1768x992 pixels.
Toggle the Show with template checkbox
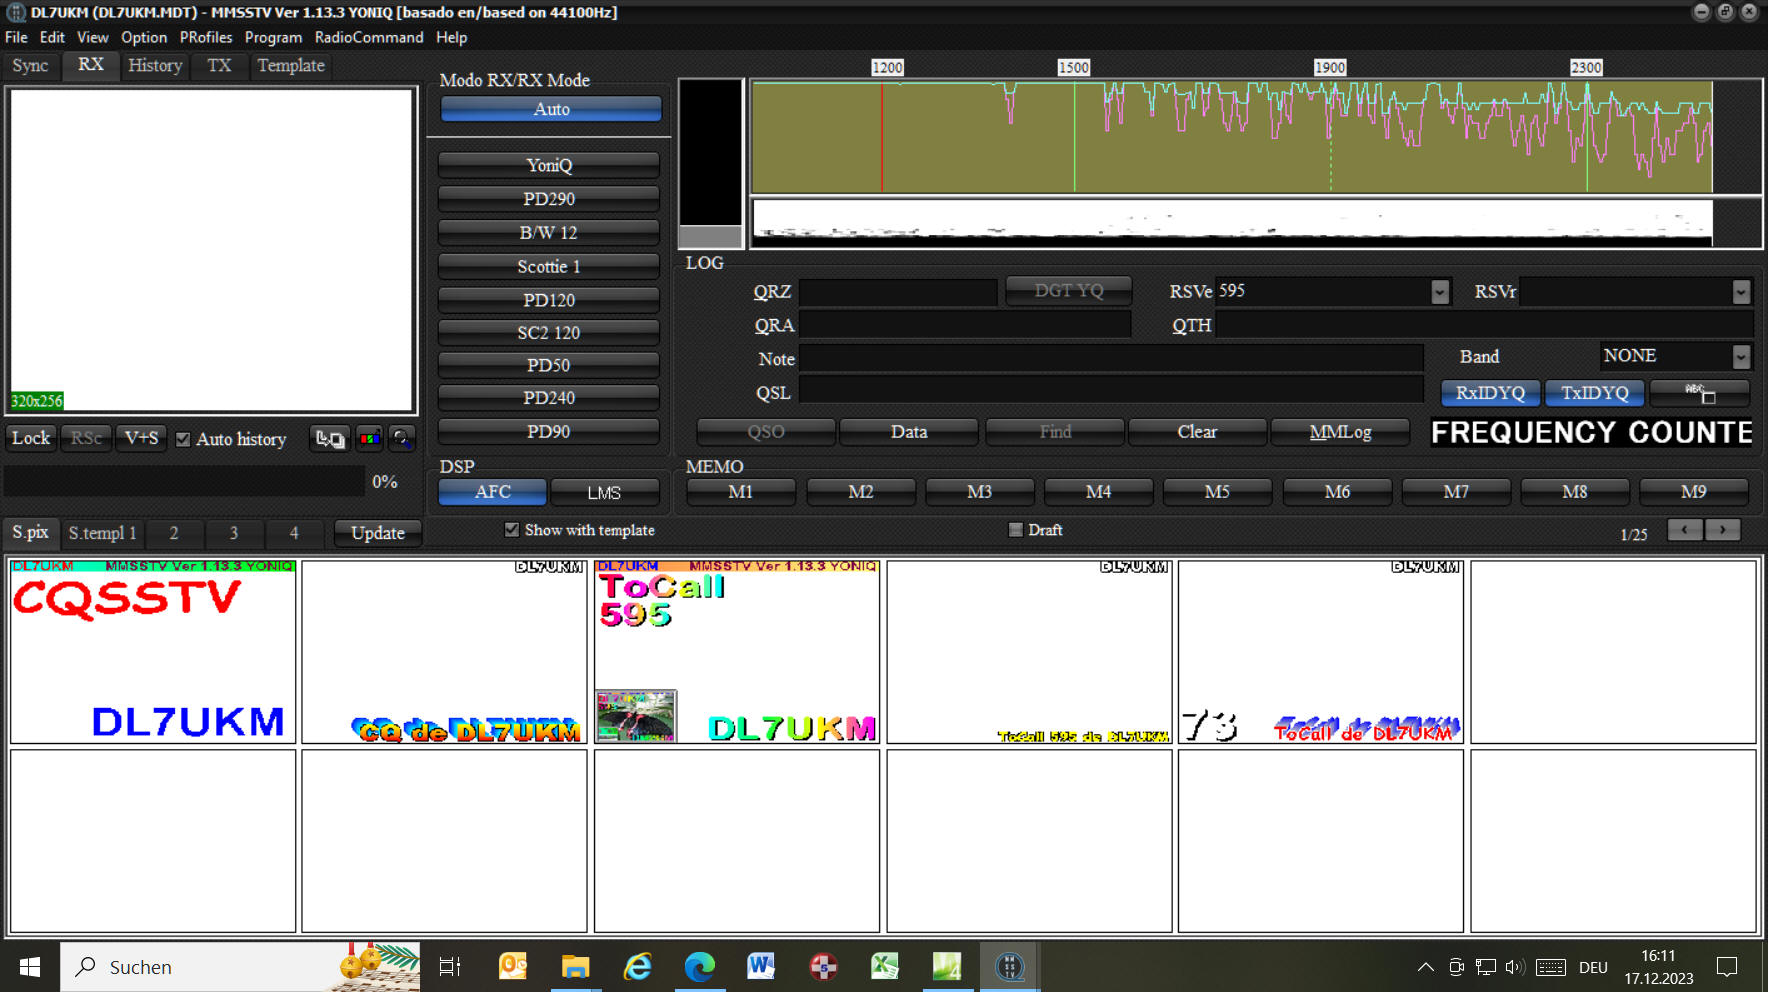coord(512,530)
